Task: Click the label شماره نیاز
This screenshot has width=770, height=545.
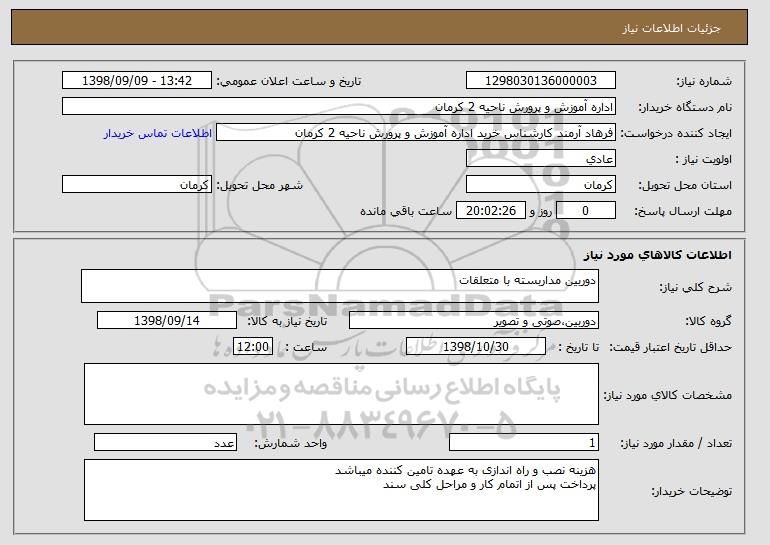Action: (x=704, y=81)
